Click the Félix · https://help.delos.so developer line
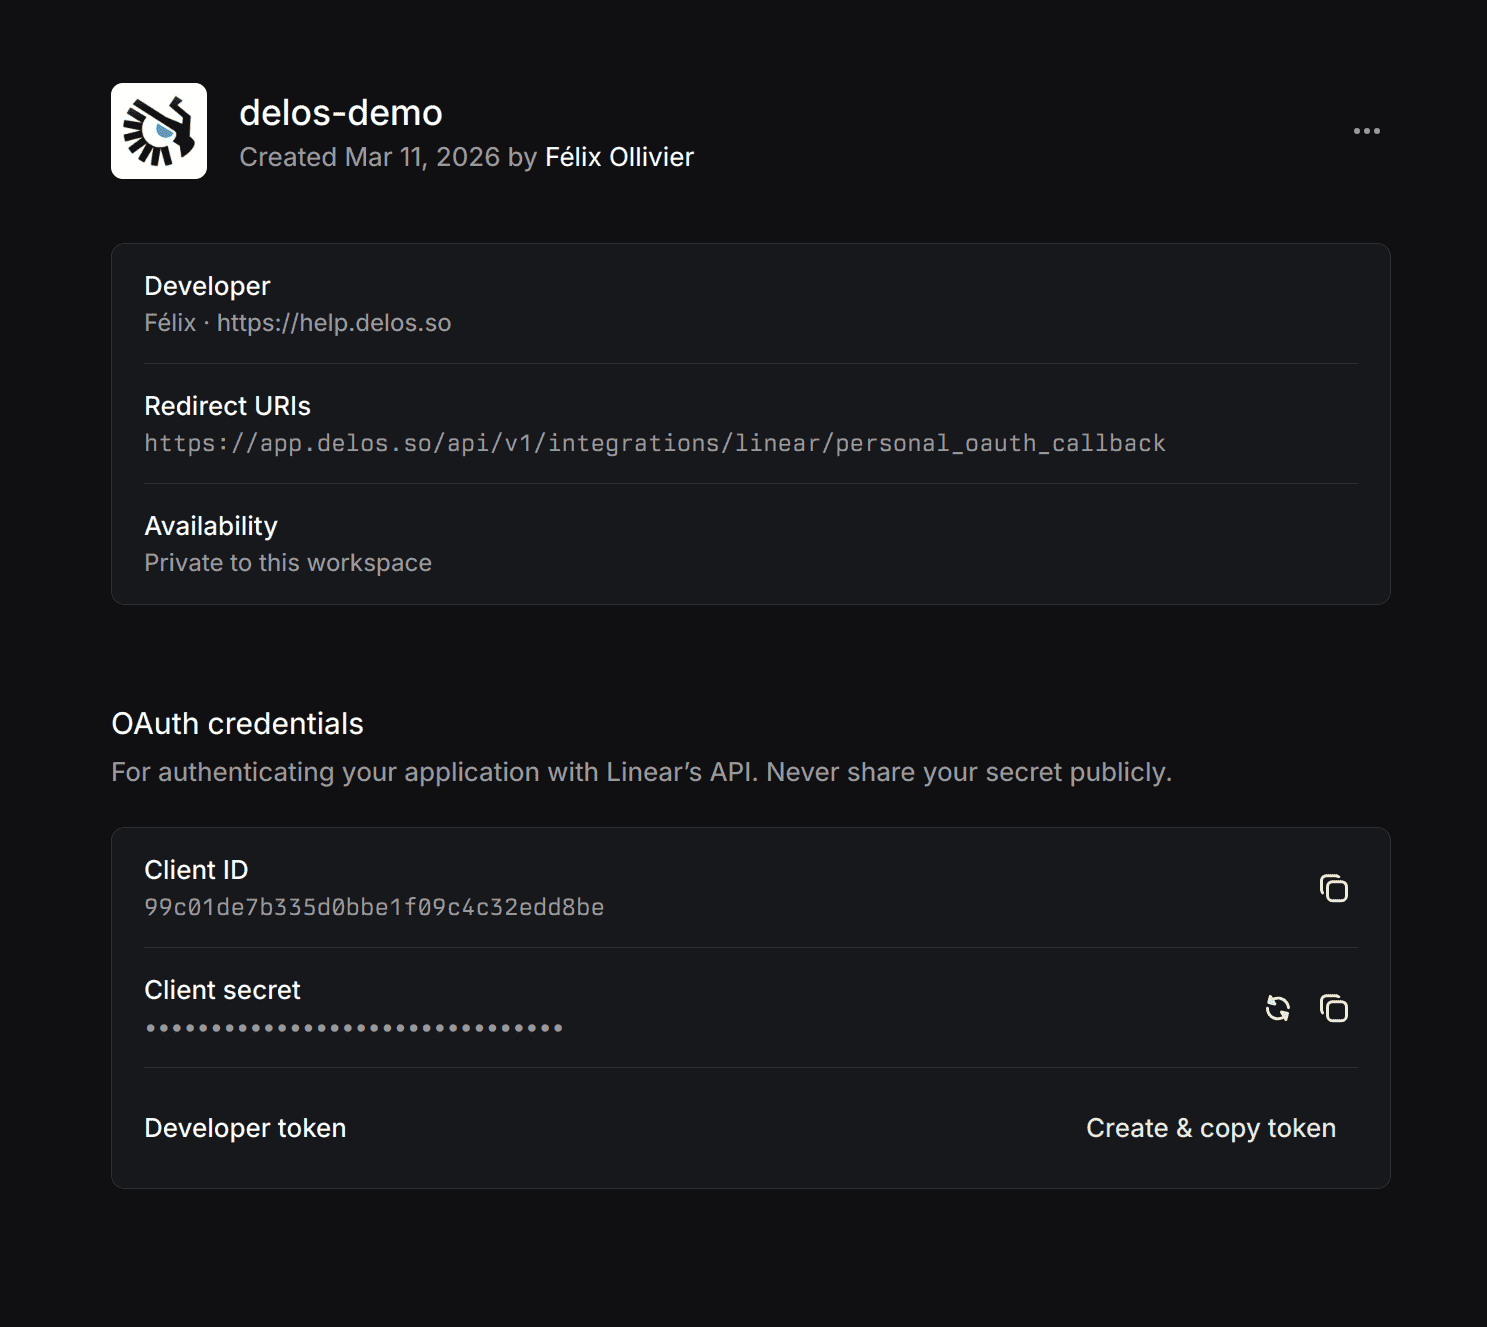Image resolution: width=1487 pixels, height=1327 pixels. tap(298, 323)
